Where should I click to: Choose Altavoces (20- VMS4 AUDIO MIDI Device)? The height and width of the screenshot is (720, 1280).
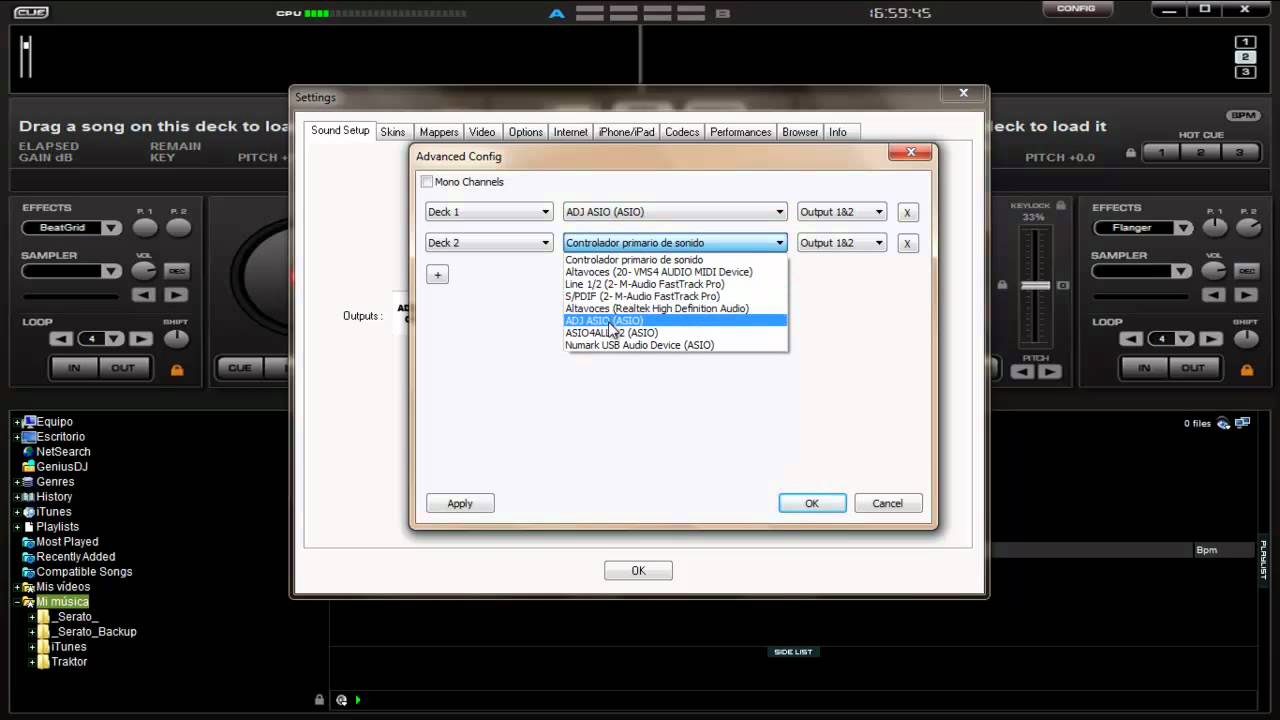675,272
